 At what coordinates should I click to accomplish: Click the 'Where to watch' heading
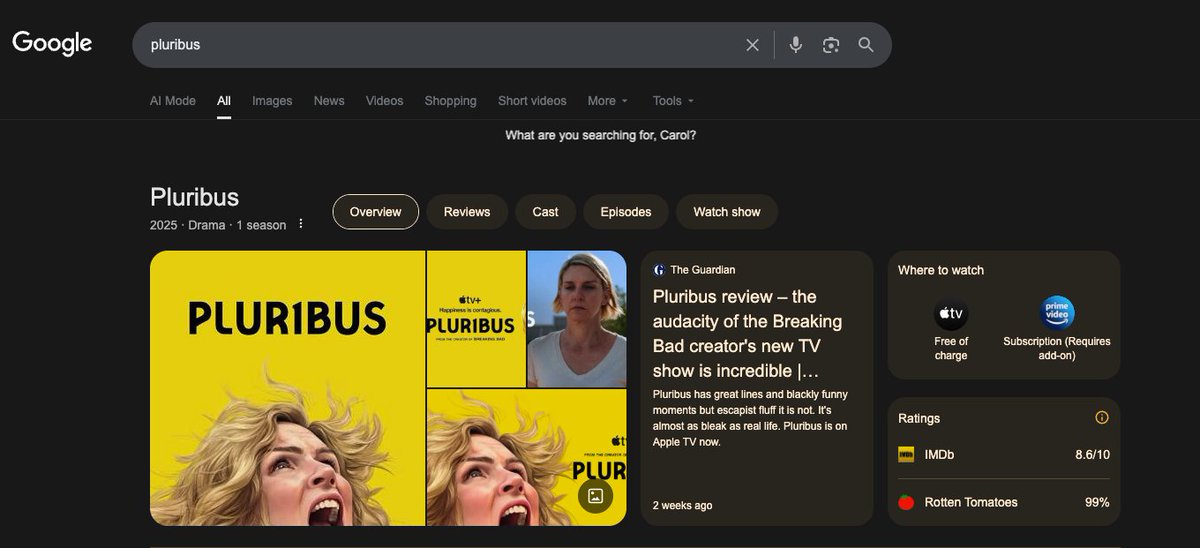pos(941,270)
